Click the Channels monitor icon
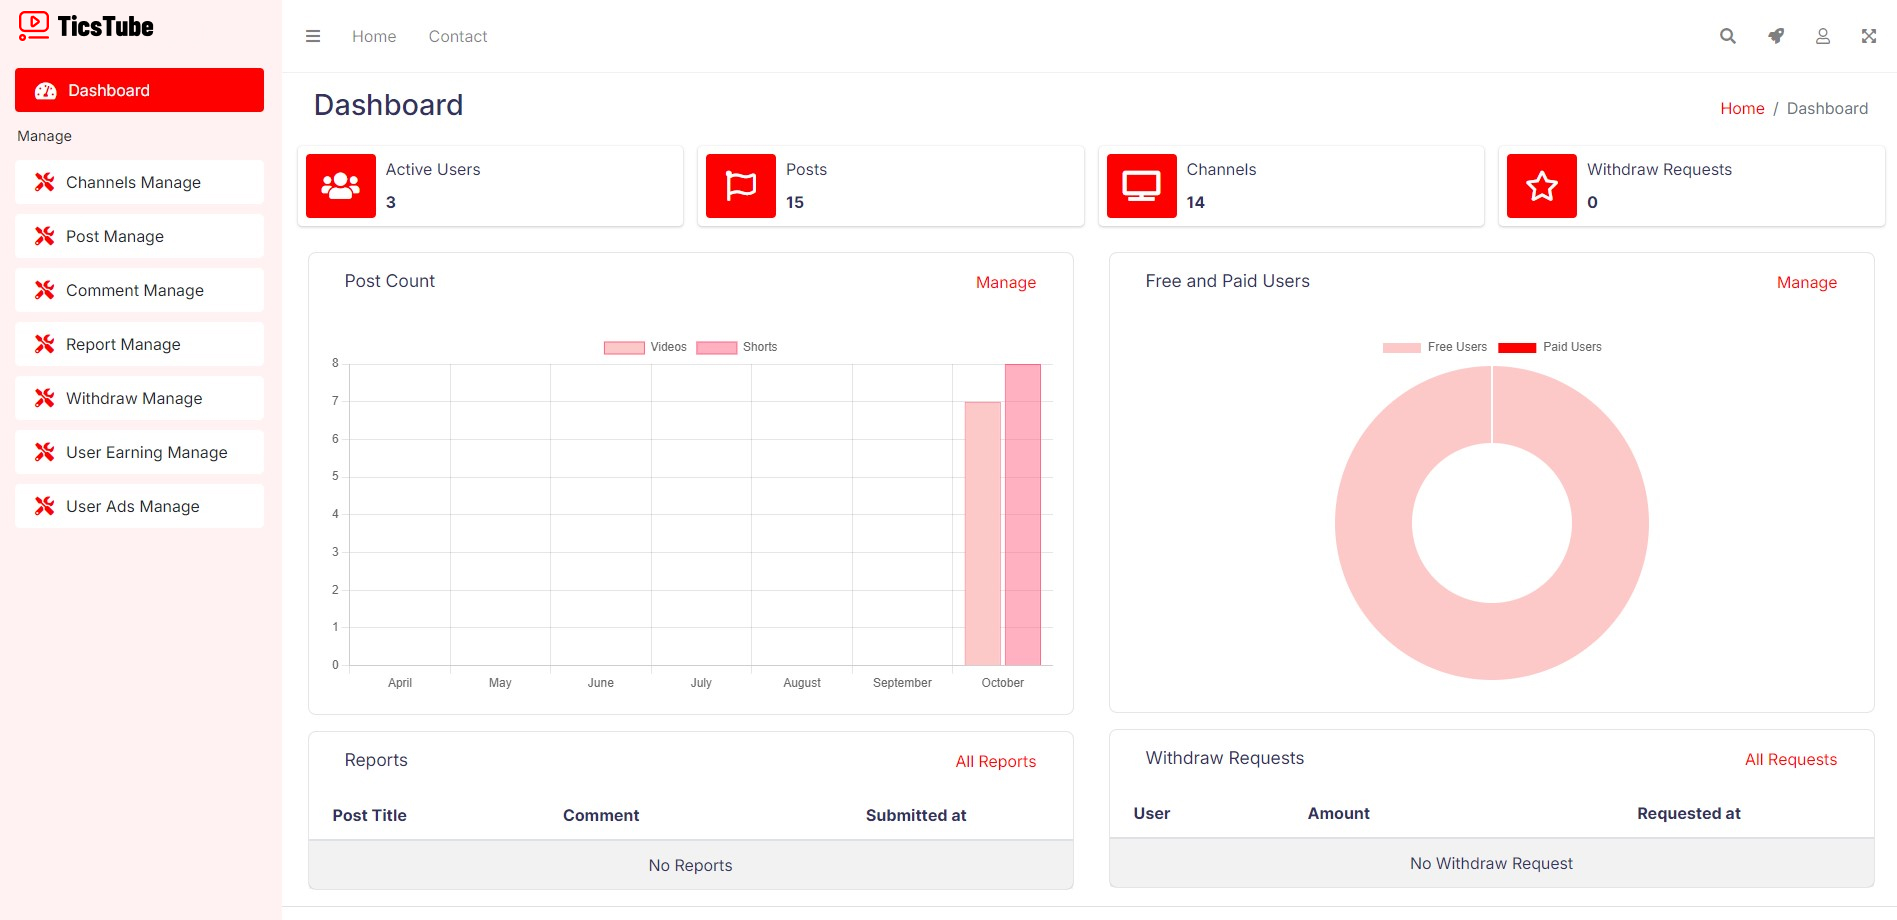Screen dimensions: 1897x920 [1141, 186]
